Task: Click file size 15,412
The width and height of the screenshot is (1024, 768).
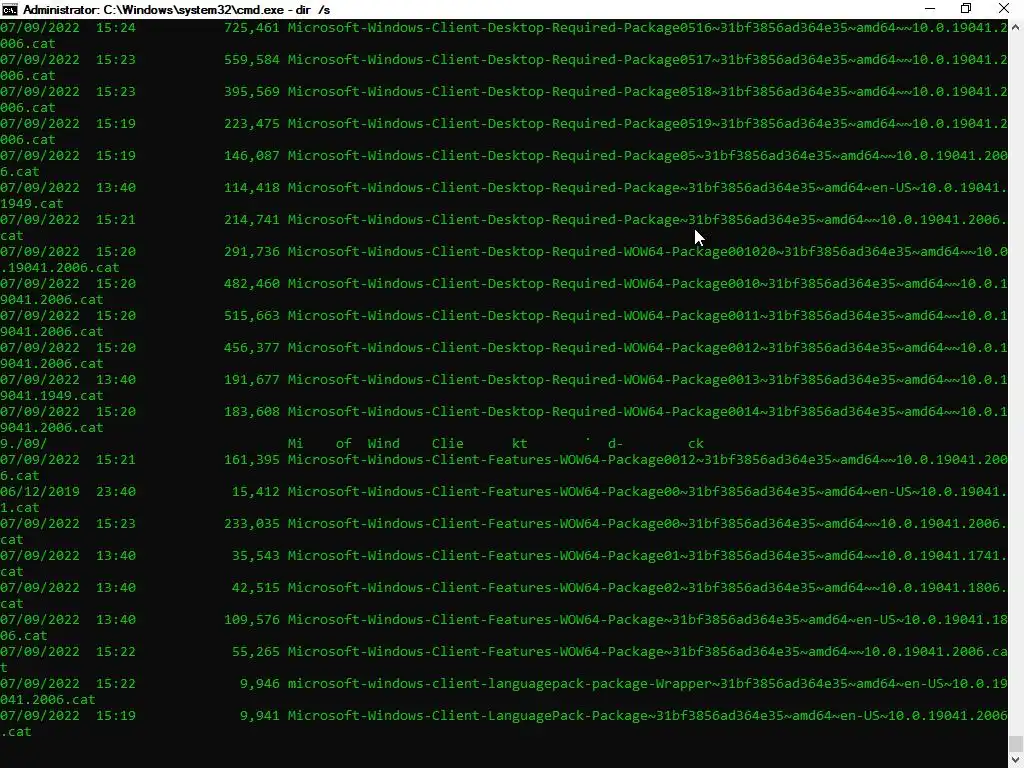Action: 255,492
